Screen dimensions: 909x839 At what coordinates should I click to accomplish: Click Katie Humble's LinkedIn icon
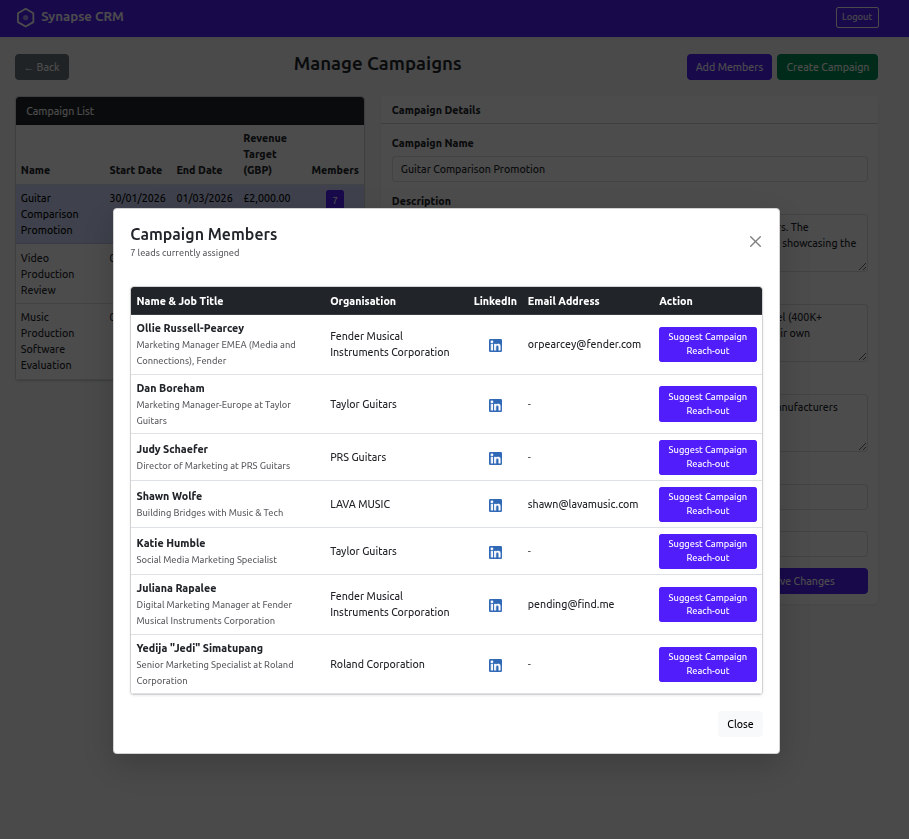tap(495, 552)
